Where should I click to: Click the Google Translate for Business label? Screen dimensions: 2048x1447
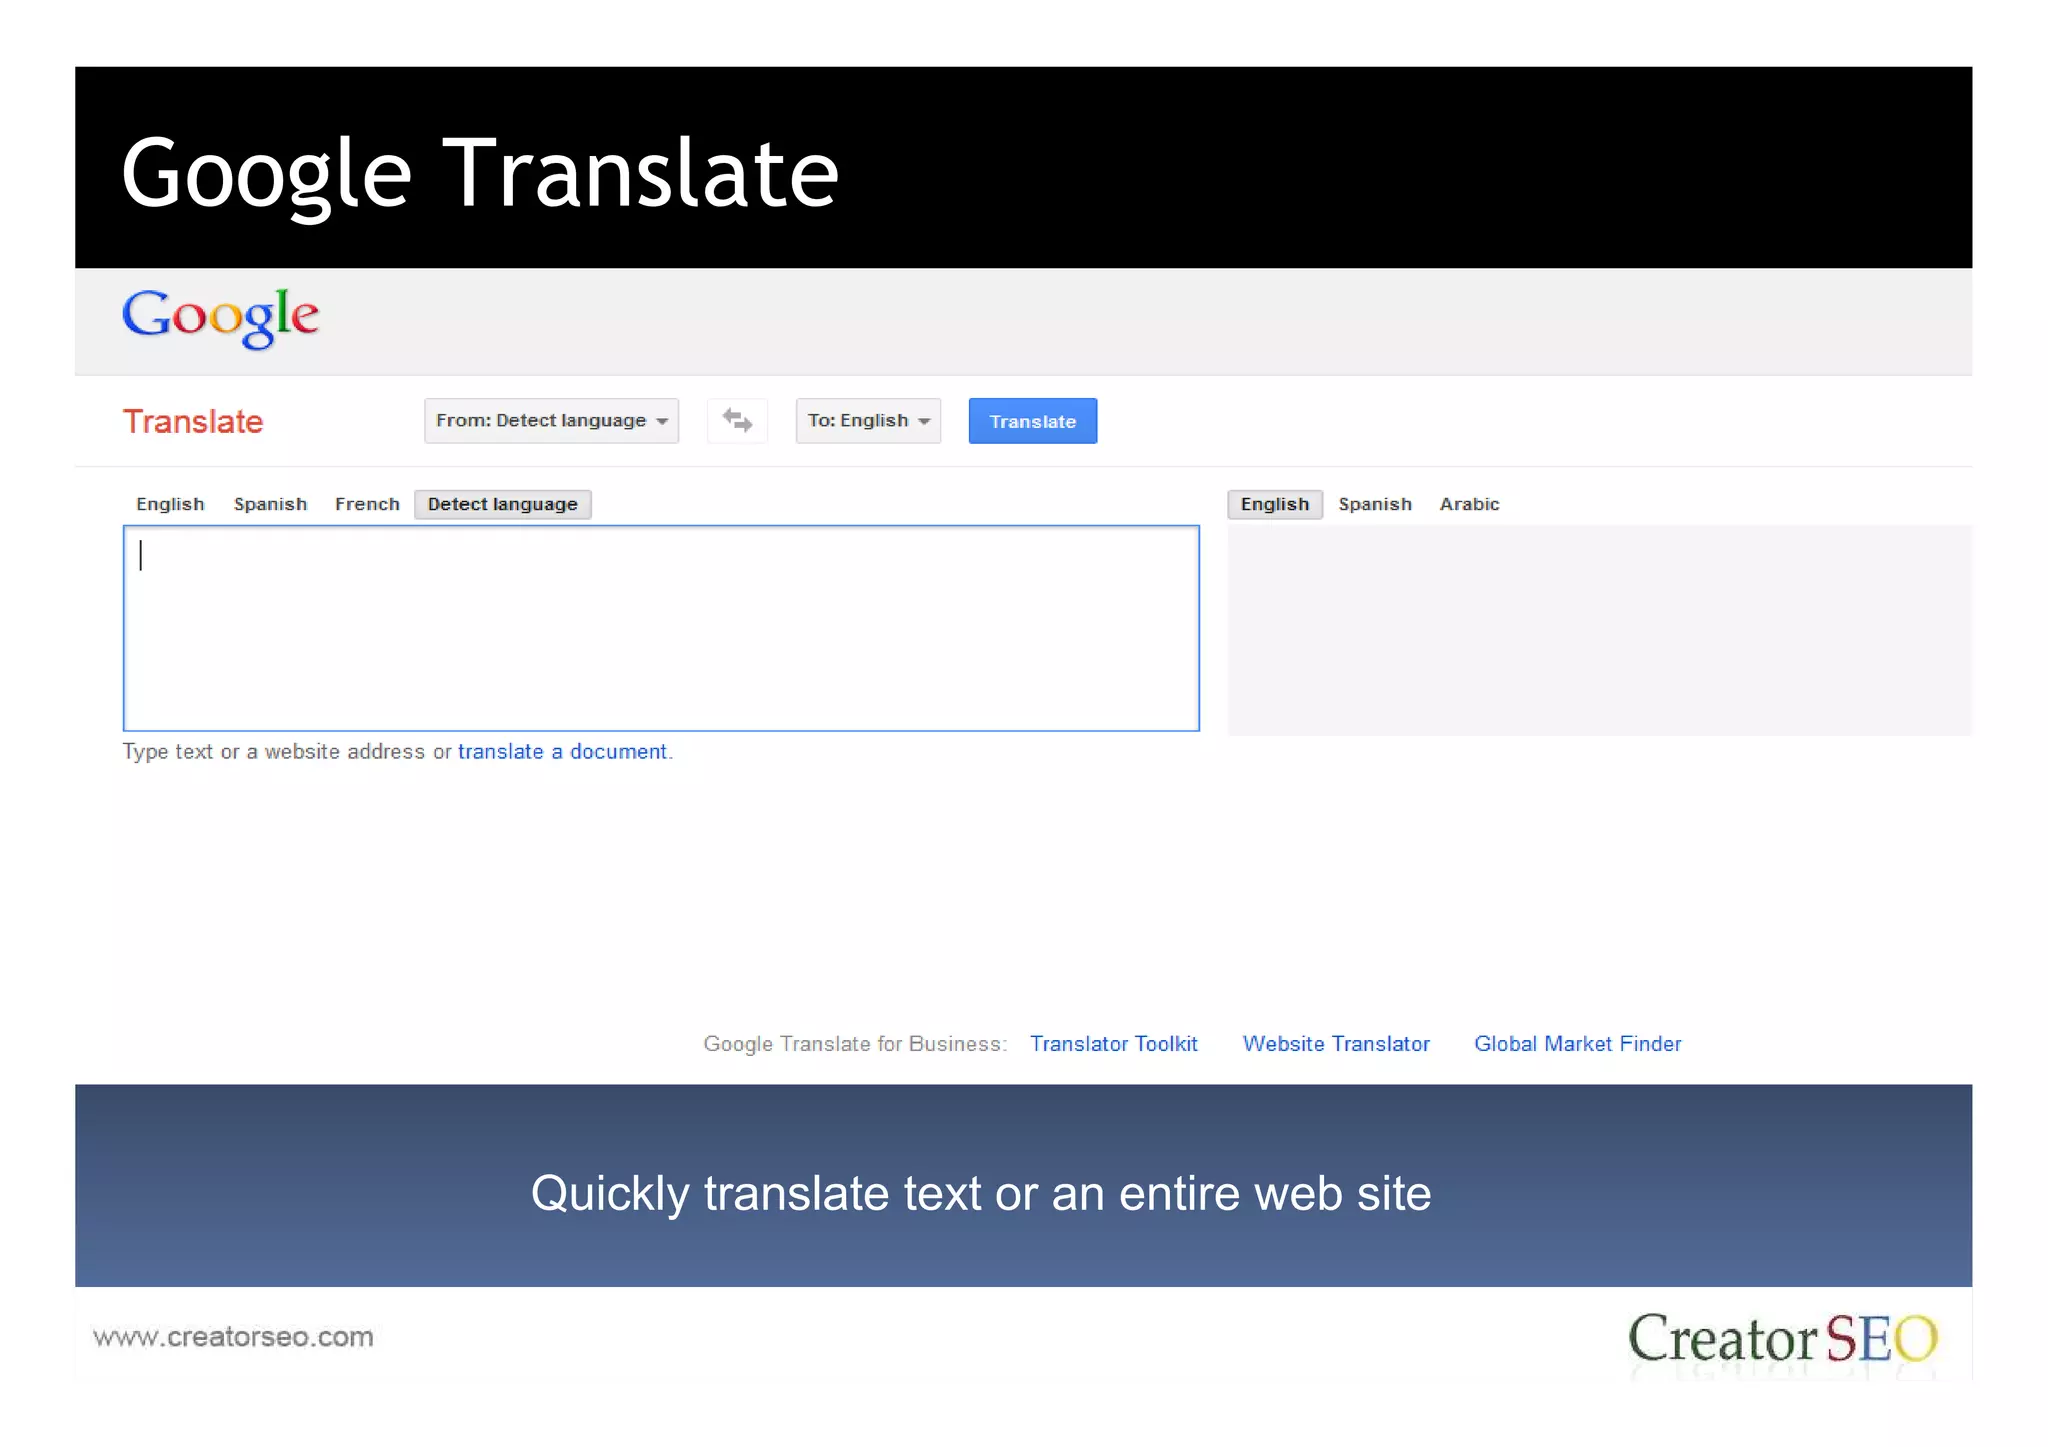(x=855, y=1044)
